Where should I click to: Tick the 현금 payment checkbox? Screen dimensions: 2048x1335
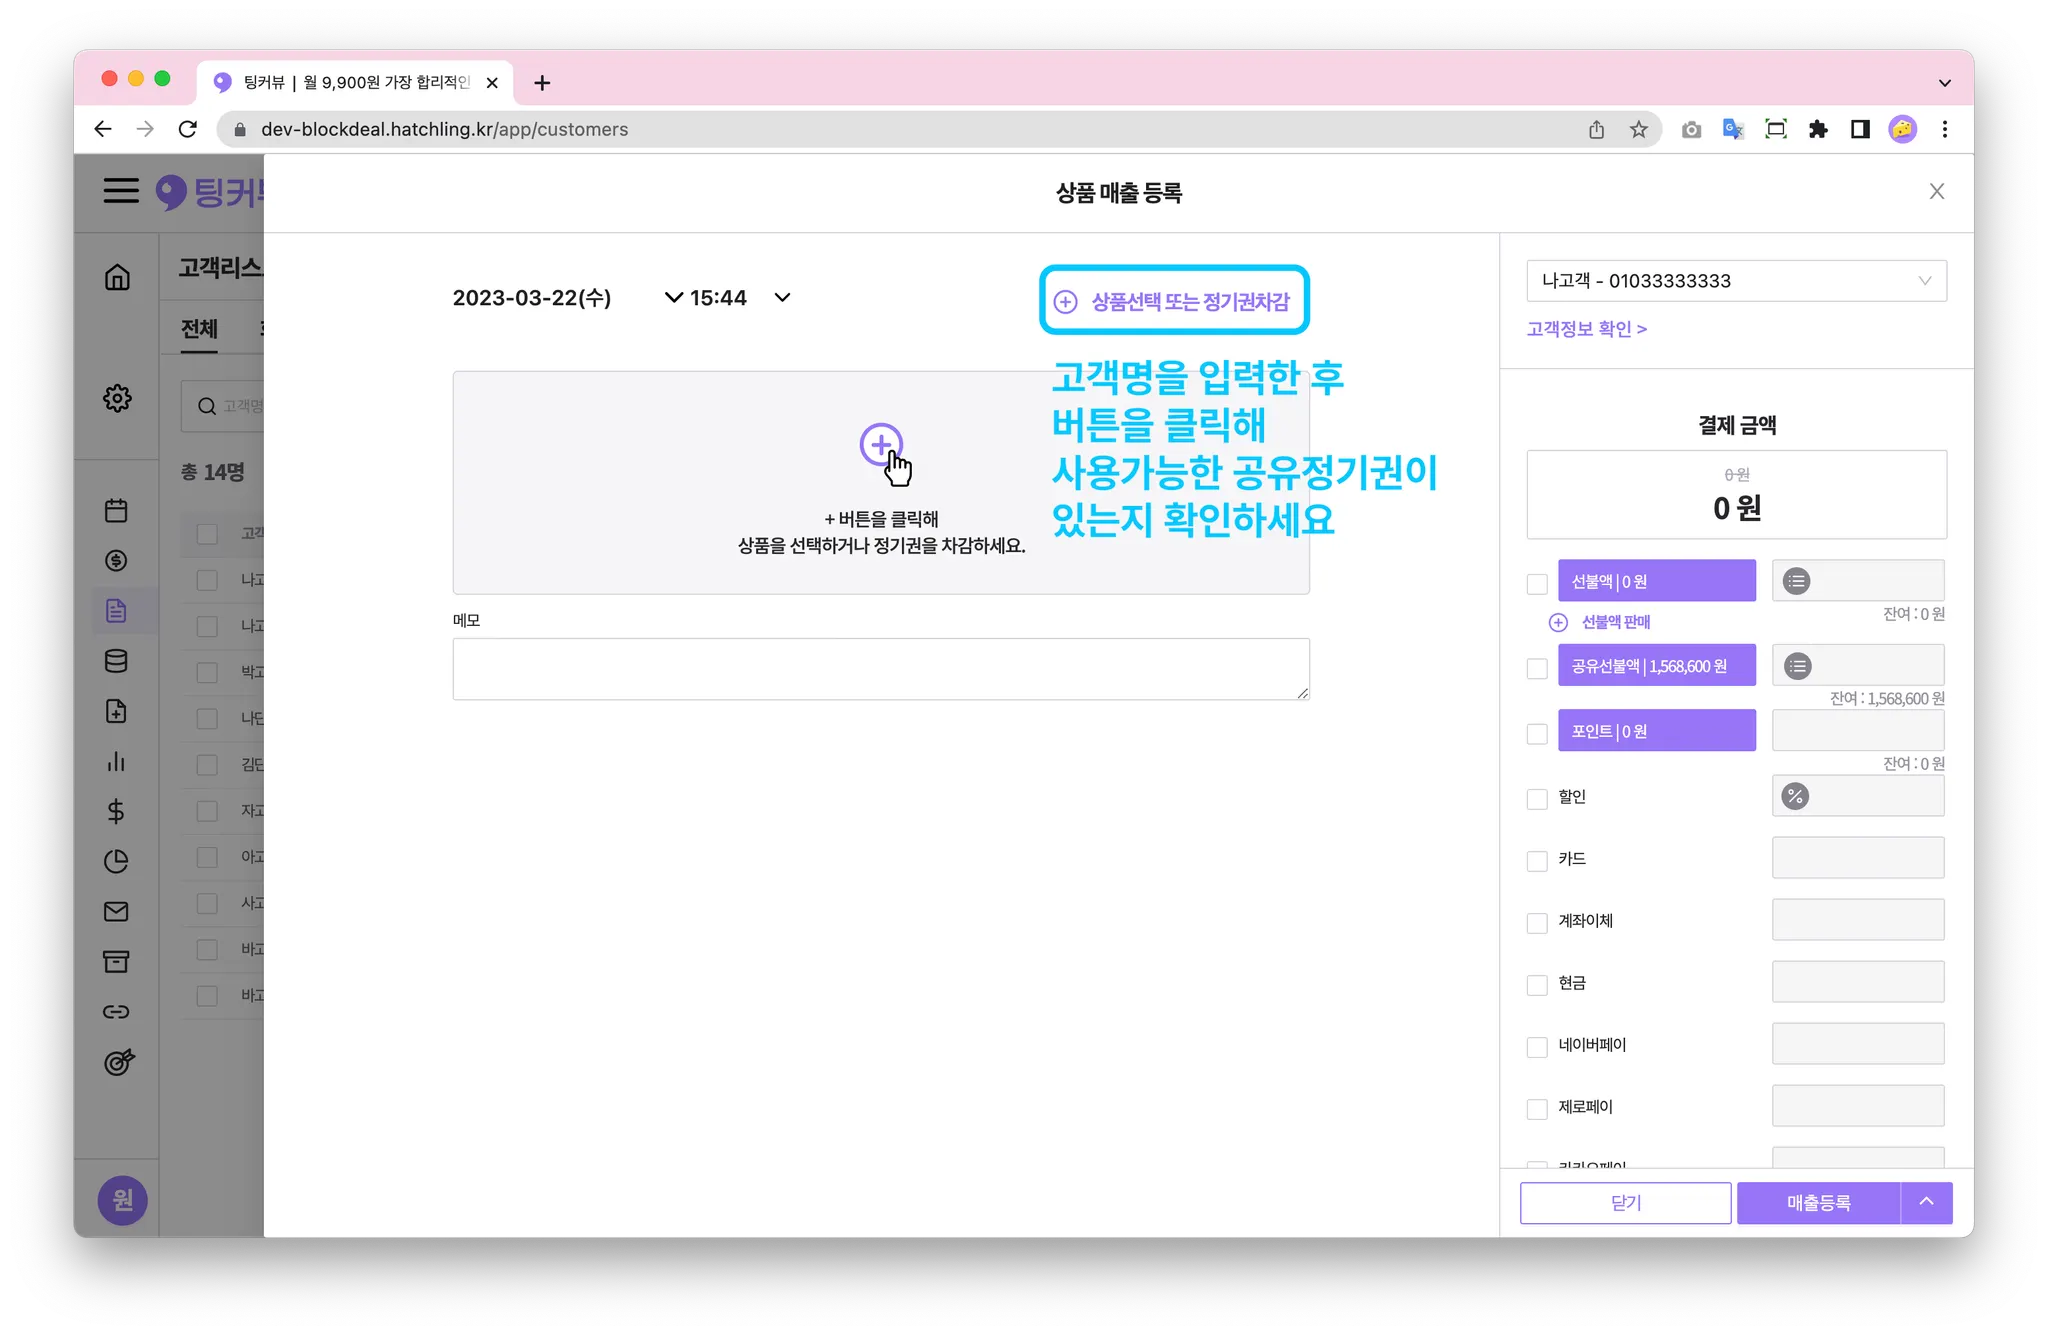click(x=1537, y=984)
